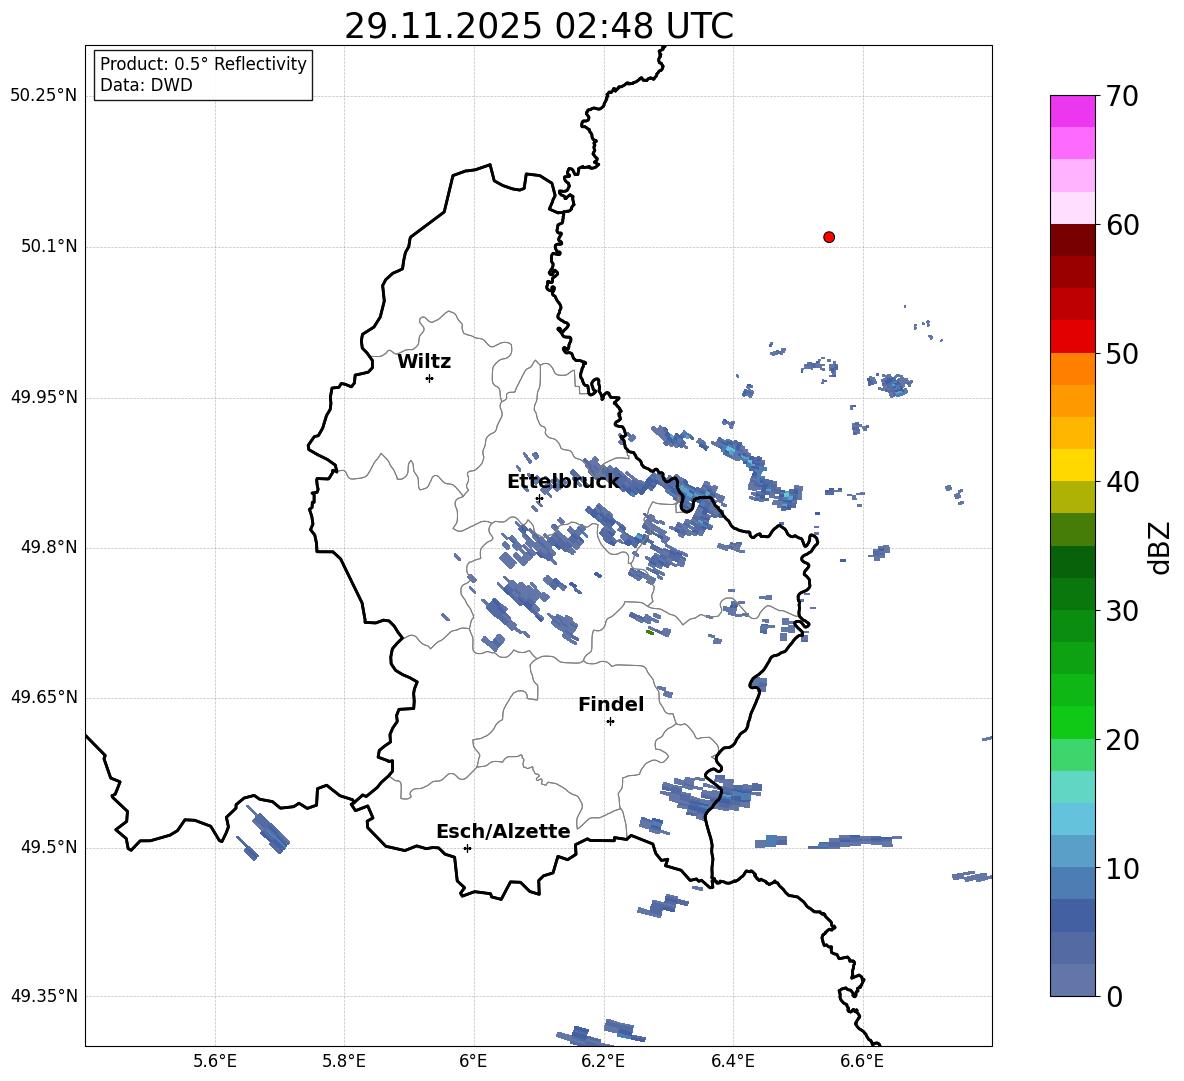This screenshot has width=1184, height=1081.
Task: Select the Esch/Alzette city label
Action: click(503, 831)
